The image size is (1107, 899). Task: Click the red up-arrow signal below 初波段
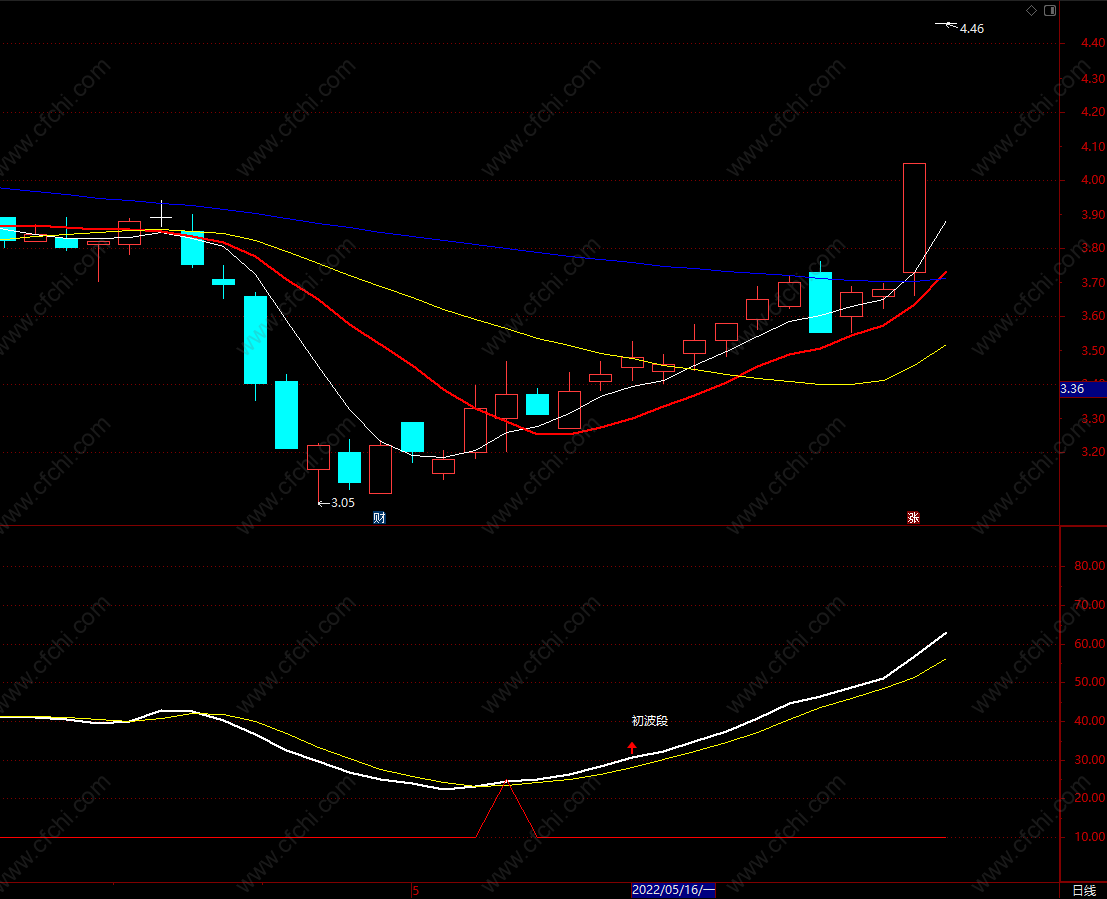pos(632,747)
